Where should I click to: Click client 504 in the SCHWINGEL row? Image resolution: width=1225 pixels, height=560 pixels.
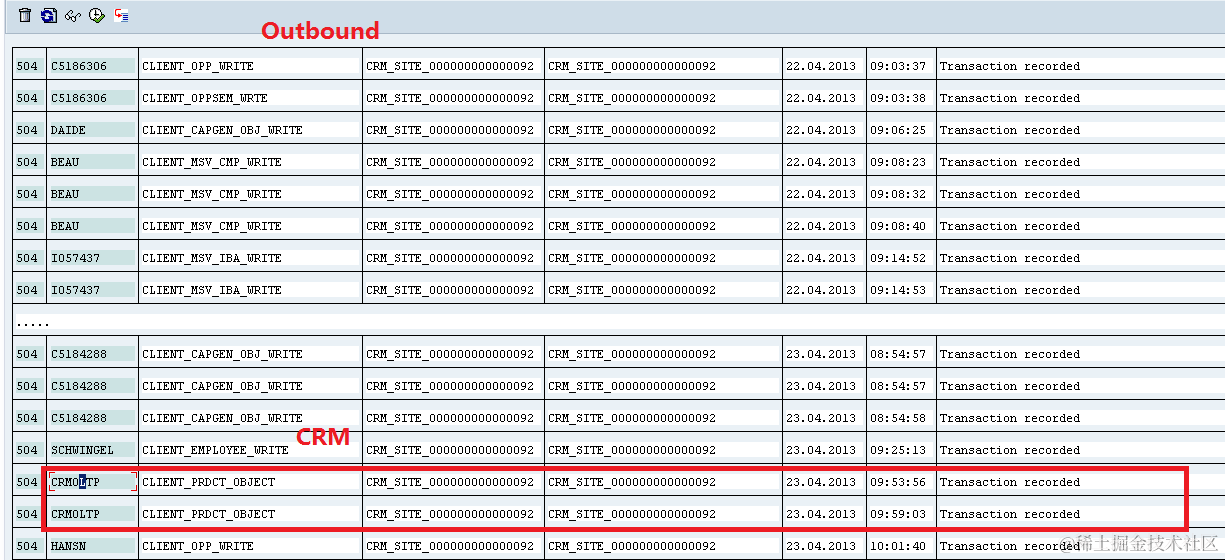click(x=28, y=450)
